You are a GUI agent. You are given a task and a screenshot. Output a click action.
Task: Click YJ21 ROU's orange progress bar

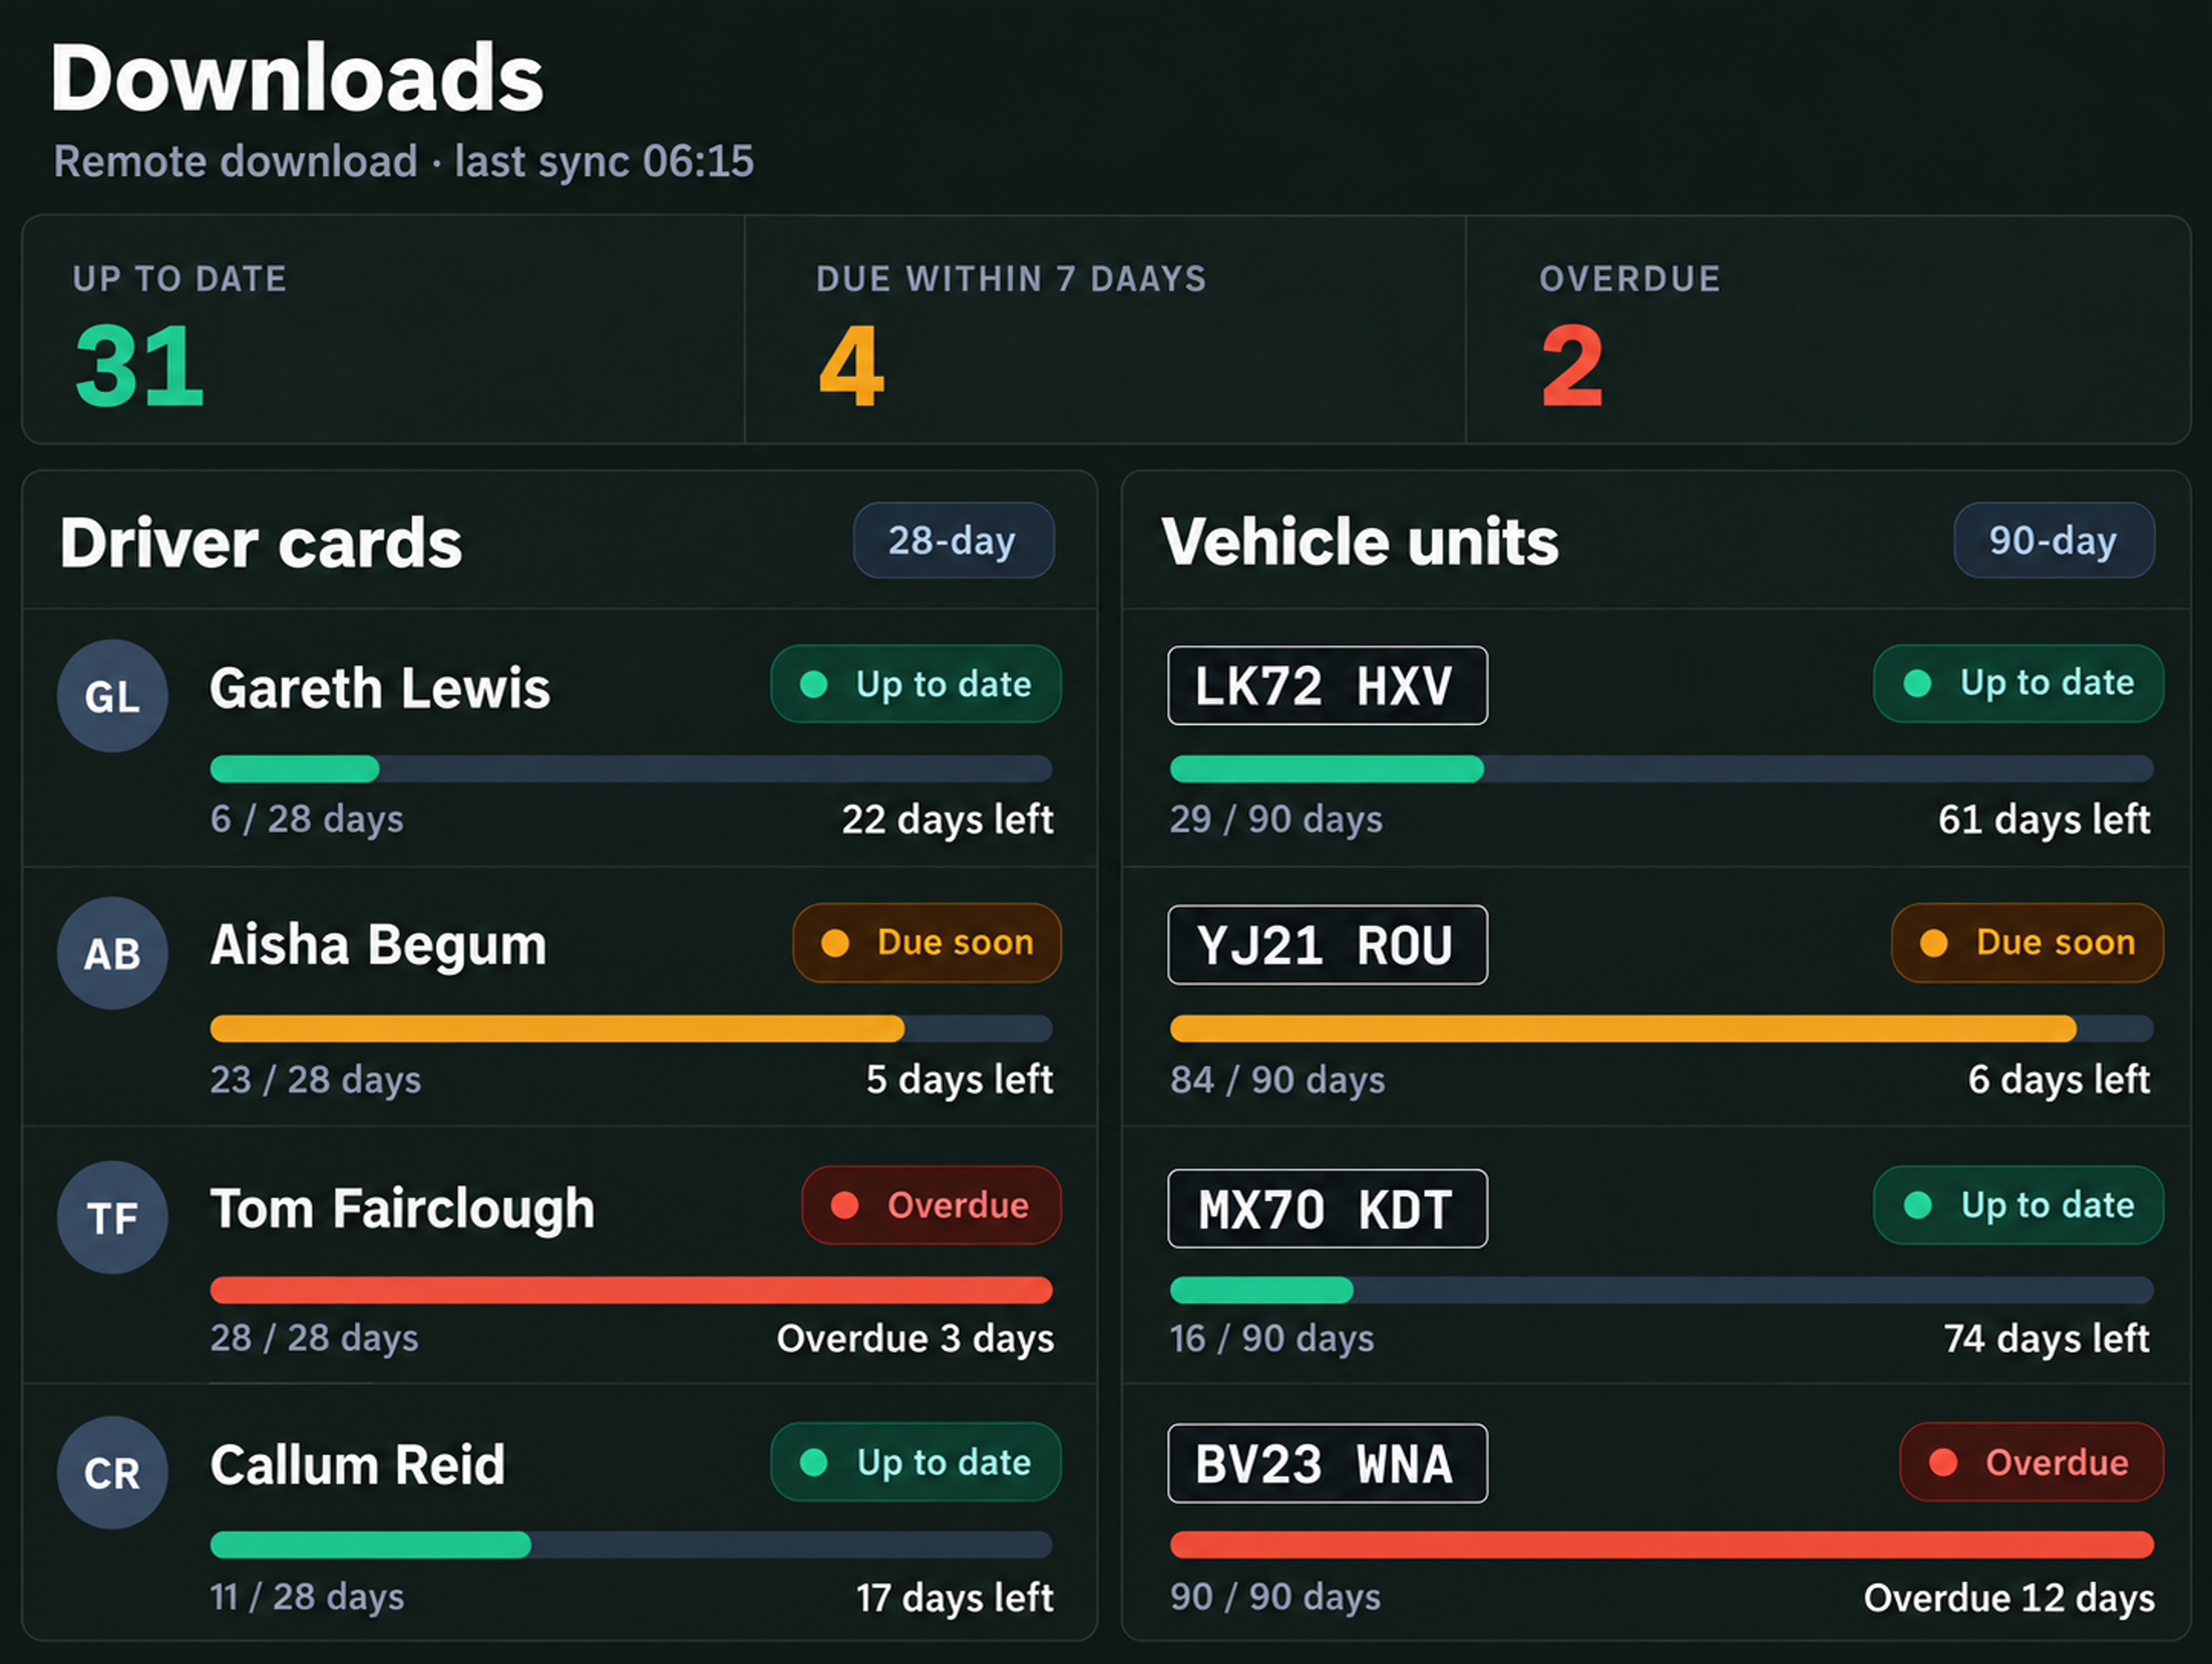tap(1661, 1028)
